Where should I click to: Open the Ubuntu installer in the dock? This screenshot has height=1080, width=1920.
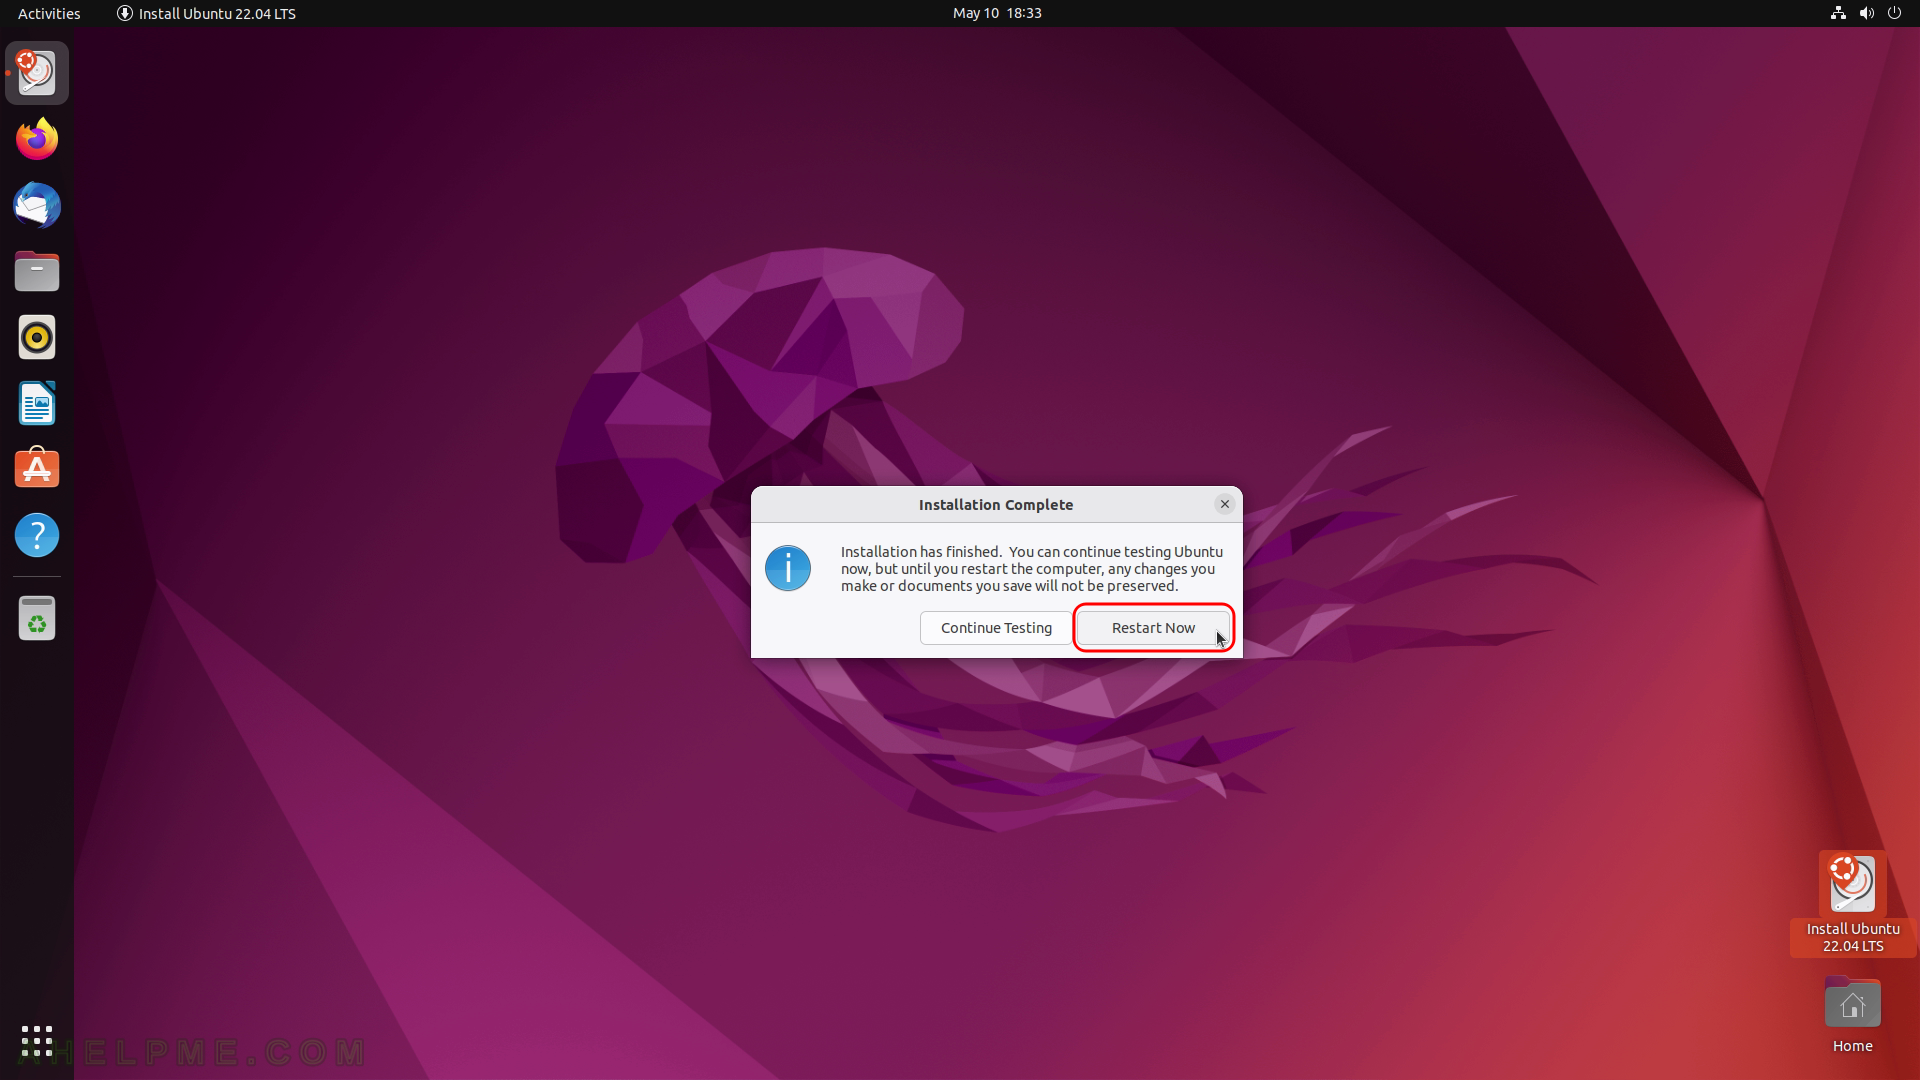[37, 73]
